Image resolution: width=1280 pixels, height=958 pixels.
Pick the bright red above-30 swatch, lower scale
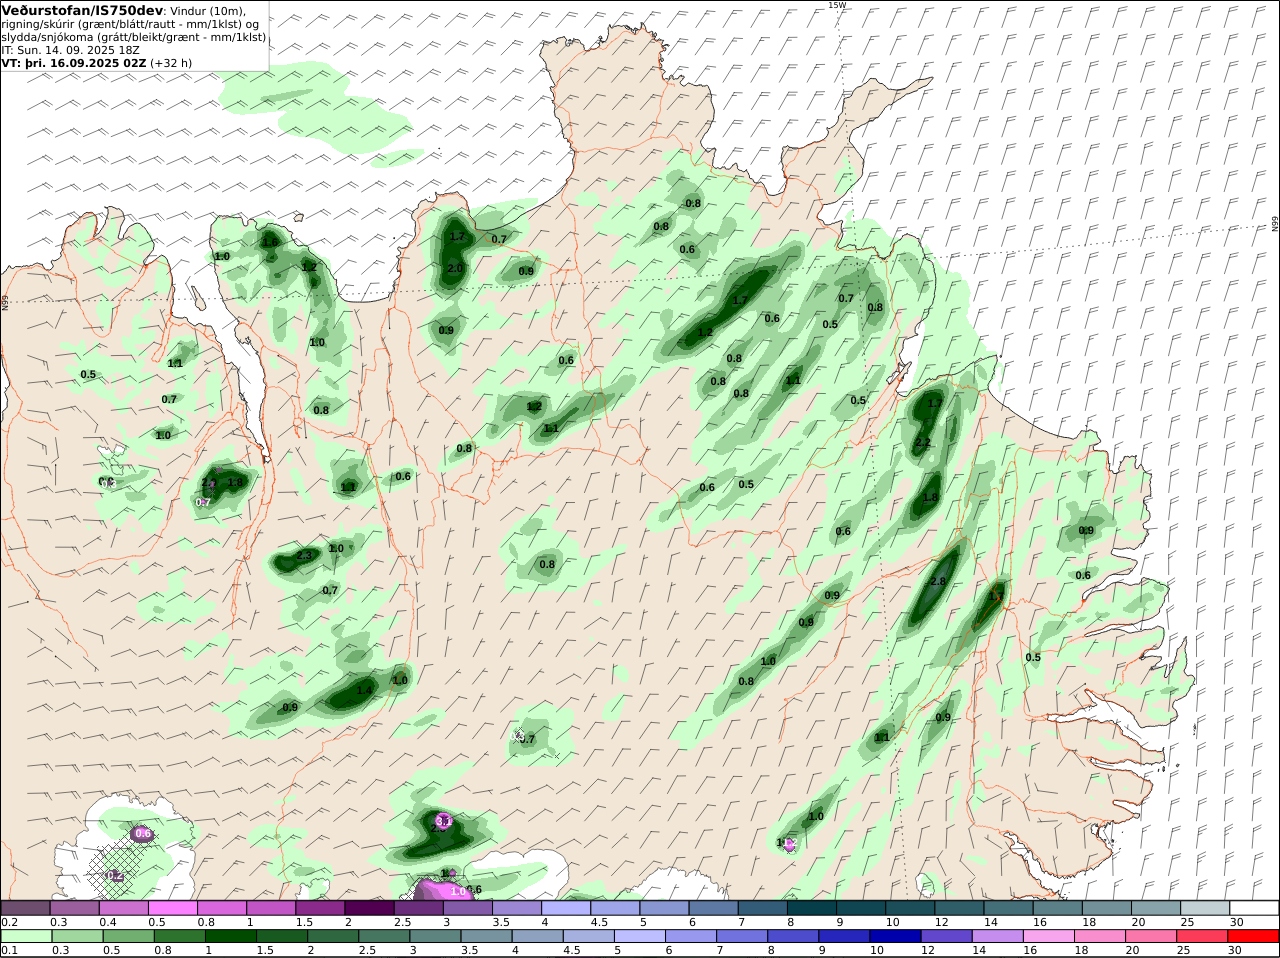click(1254, 936)
